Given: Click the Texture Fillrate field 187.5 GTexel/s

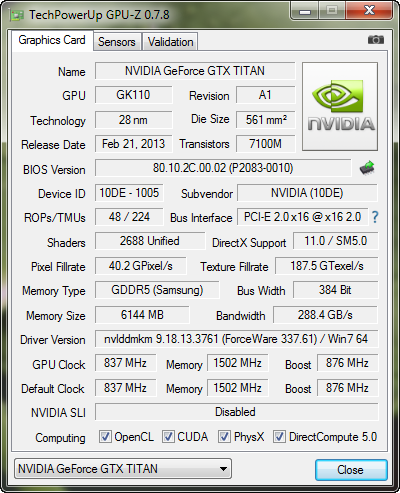Looking at the screenshot, I should [327, 266].
